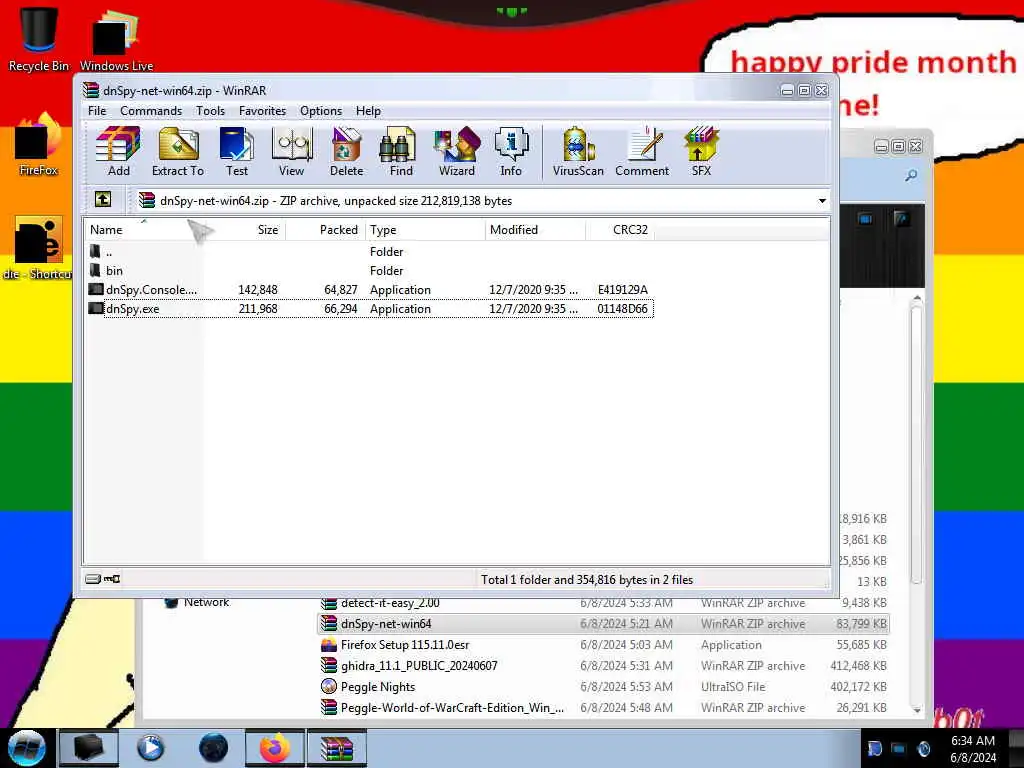This screenshot has height=768, width=1024.
Task: Click the dark globe taskbar icon
Action: point(213,748)
